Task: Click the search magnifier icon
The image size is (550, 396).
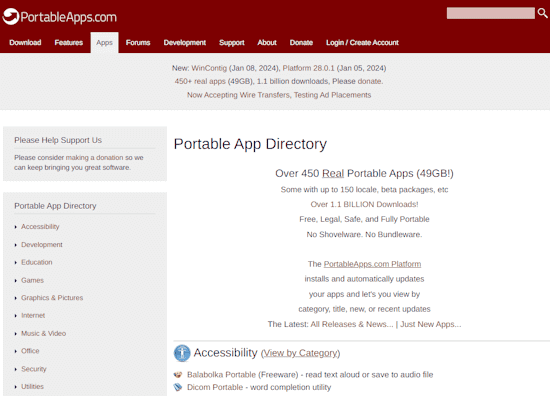Action: point(542,13)
